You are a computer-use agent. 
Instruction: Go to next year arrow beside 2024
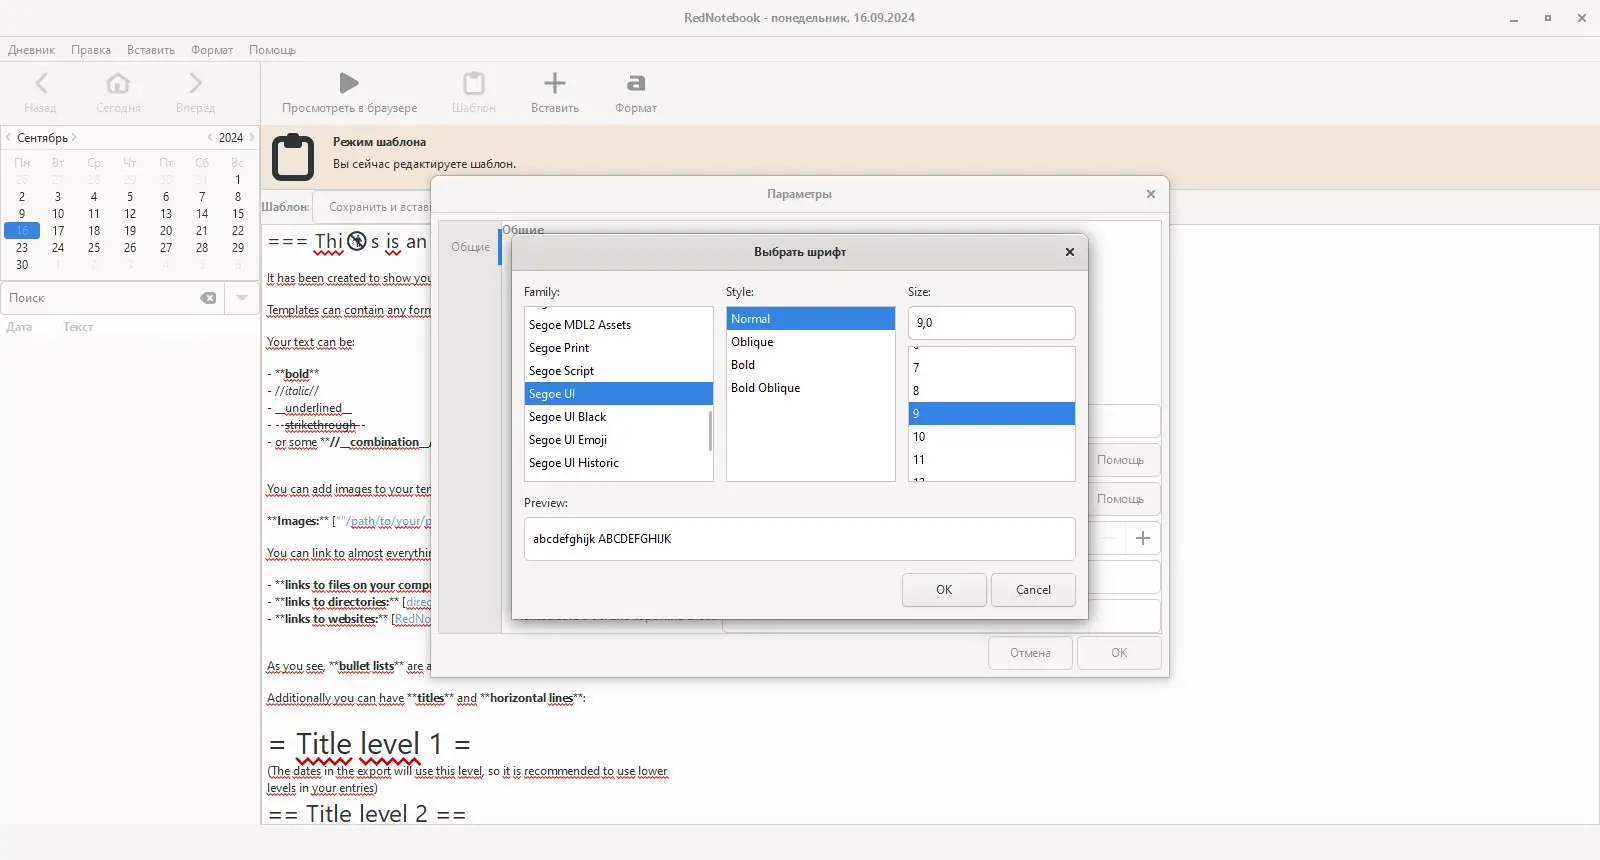pyautogui.click(x=252, y=138)
